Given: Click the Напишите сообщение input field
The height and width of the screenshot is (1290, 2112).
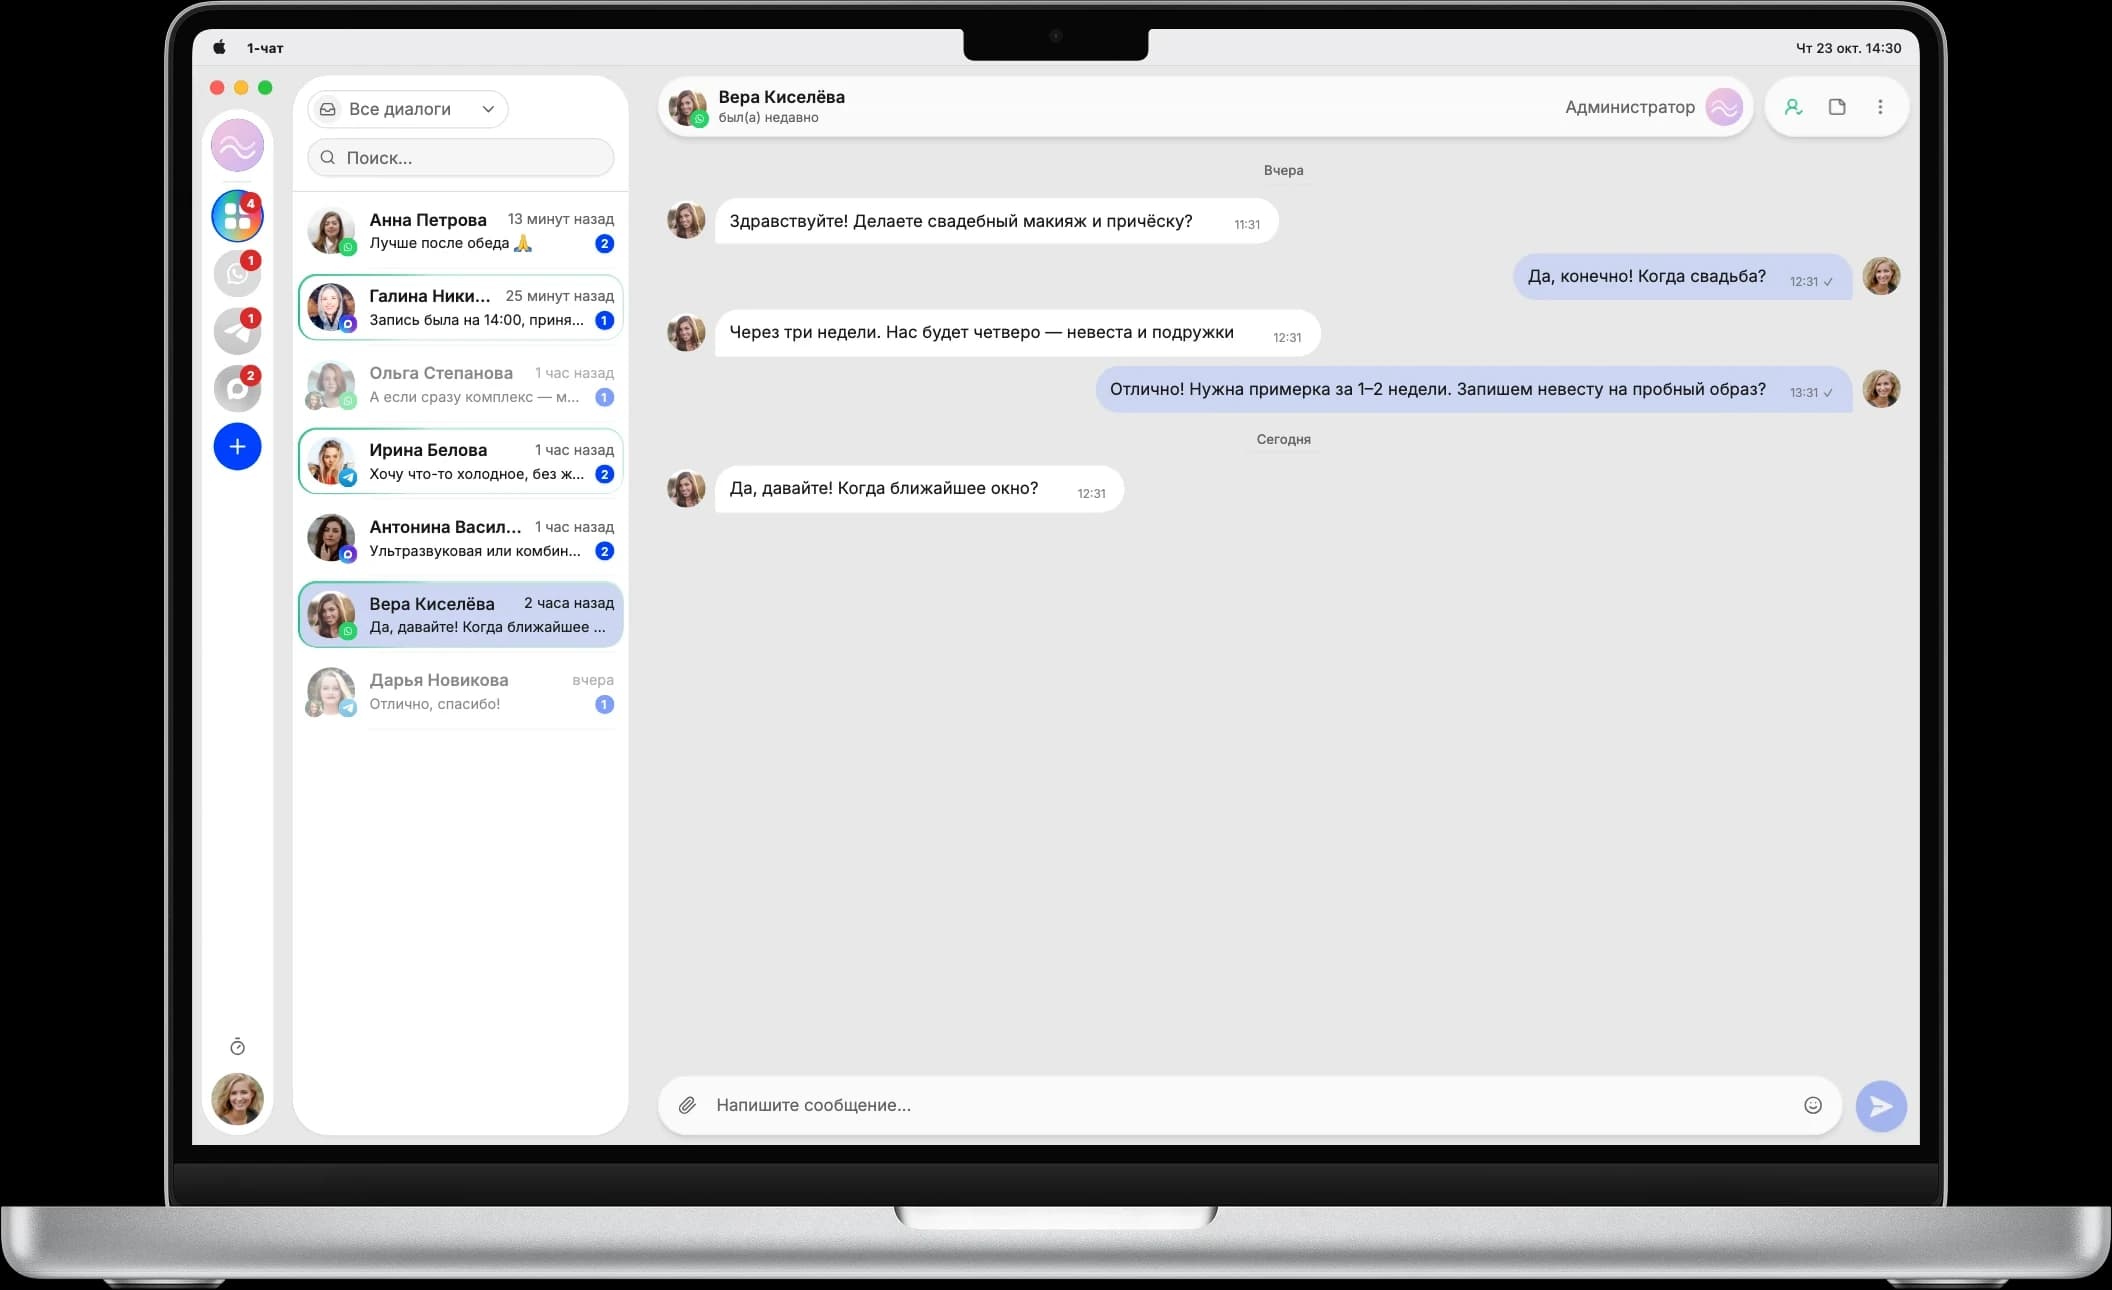Looking at the screenshot, I should click(1250, 1105).
